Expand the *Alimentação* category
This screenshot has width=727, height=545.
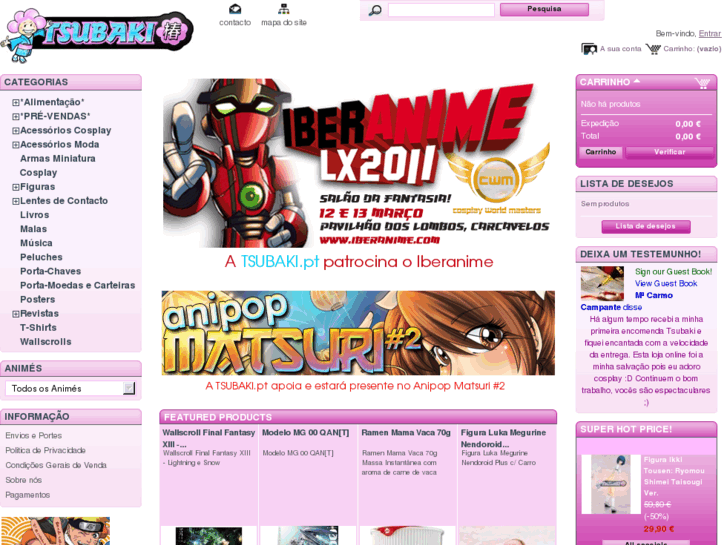16,103
